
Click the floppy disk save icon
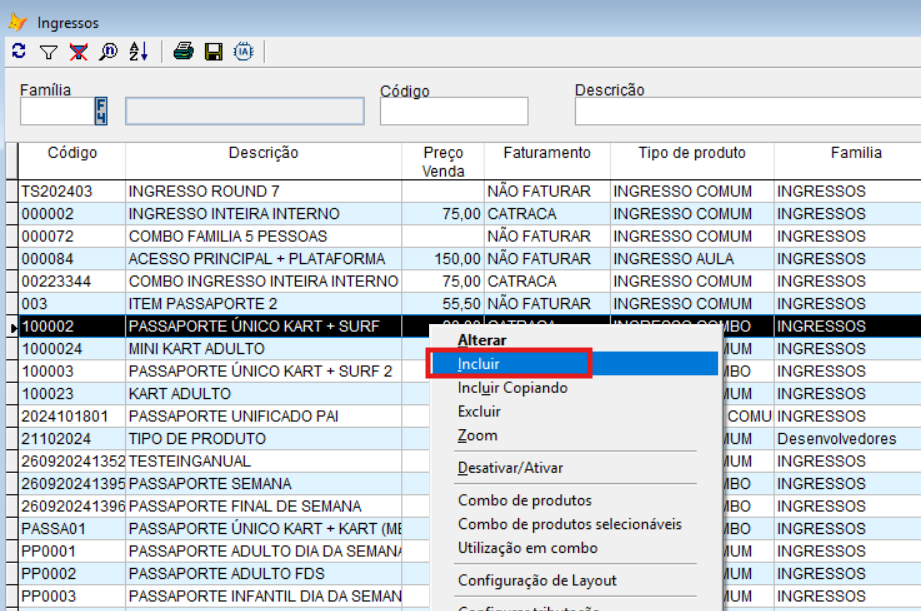point(213,52)
